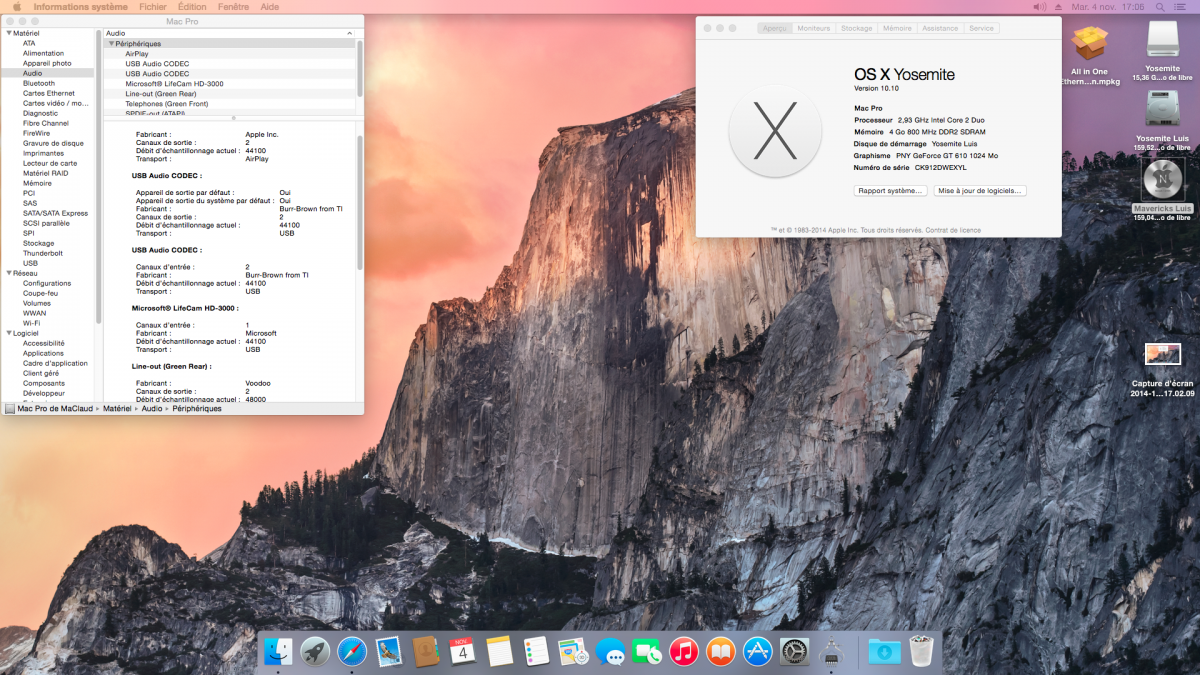1200x675 pixels.
Task: Collapse the Réseau sidebar section
Action: coord(8,273)
